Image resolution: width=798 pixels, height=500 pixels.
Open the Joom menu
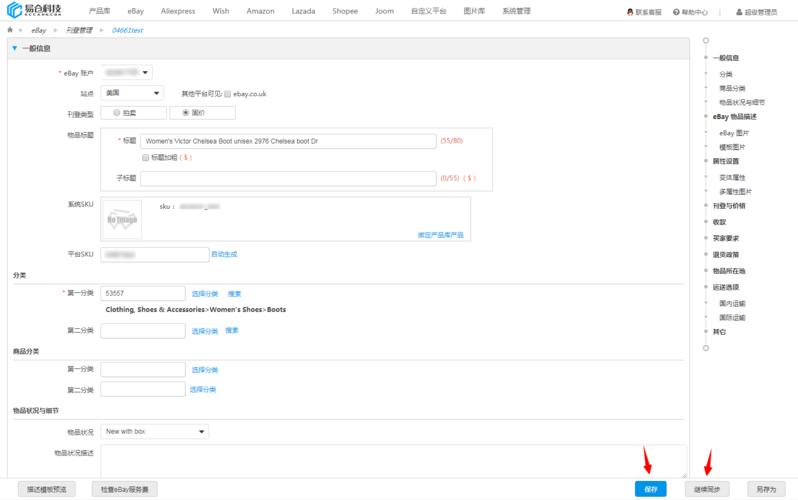point(384,11)
